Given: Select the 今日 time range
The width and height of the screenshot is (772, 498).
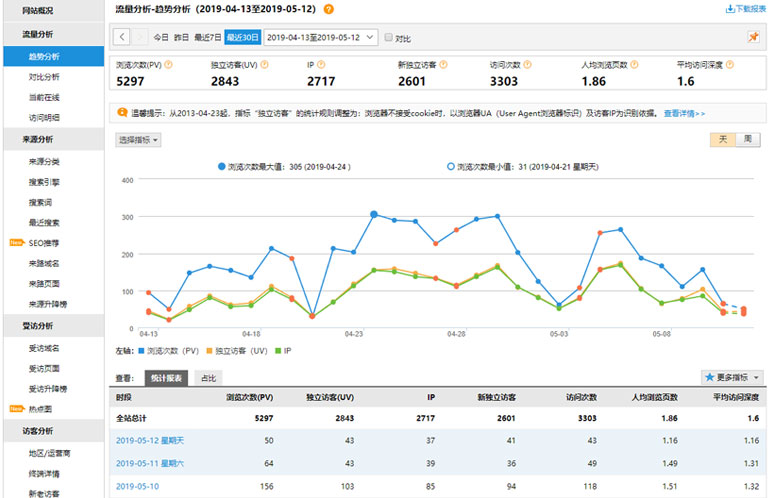Looking at the screenshot, I should (x=161, y=37).
